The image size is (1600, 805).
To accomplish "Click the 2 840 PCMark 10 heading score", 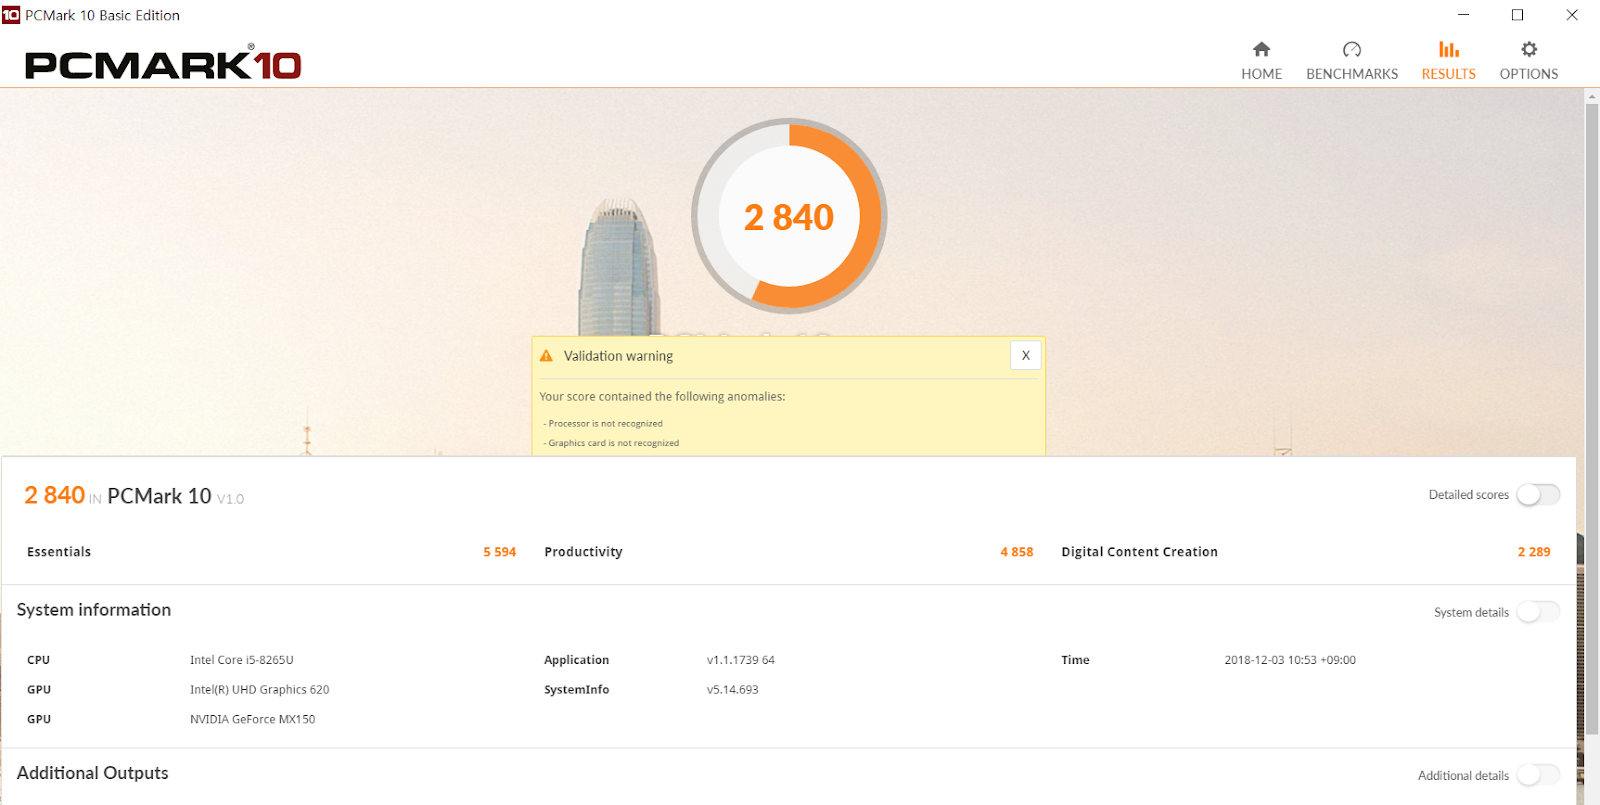I will 55,495.
